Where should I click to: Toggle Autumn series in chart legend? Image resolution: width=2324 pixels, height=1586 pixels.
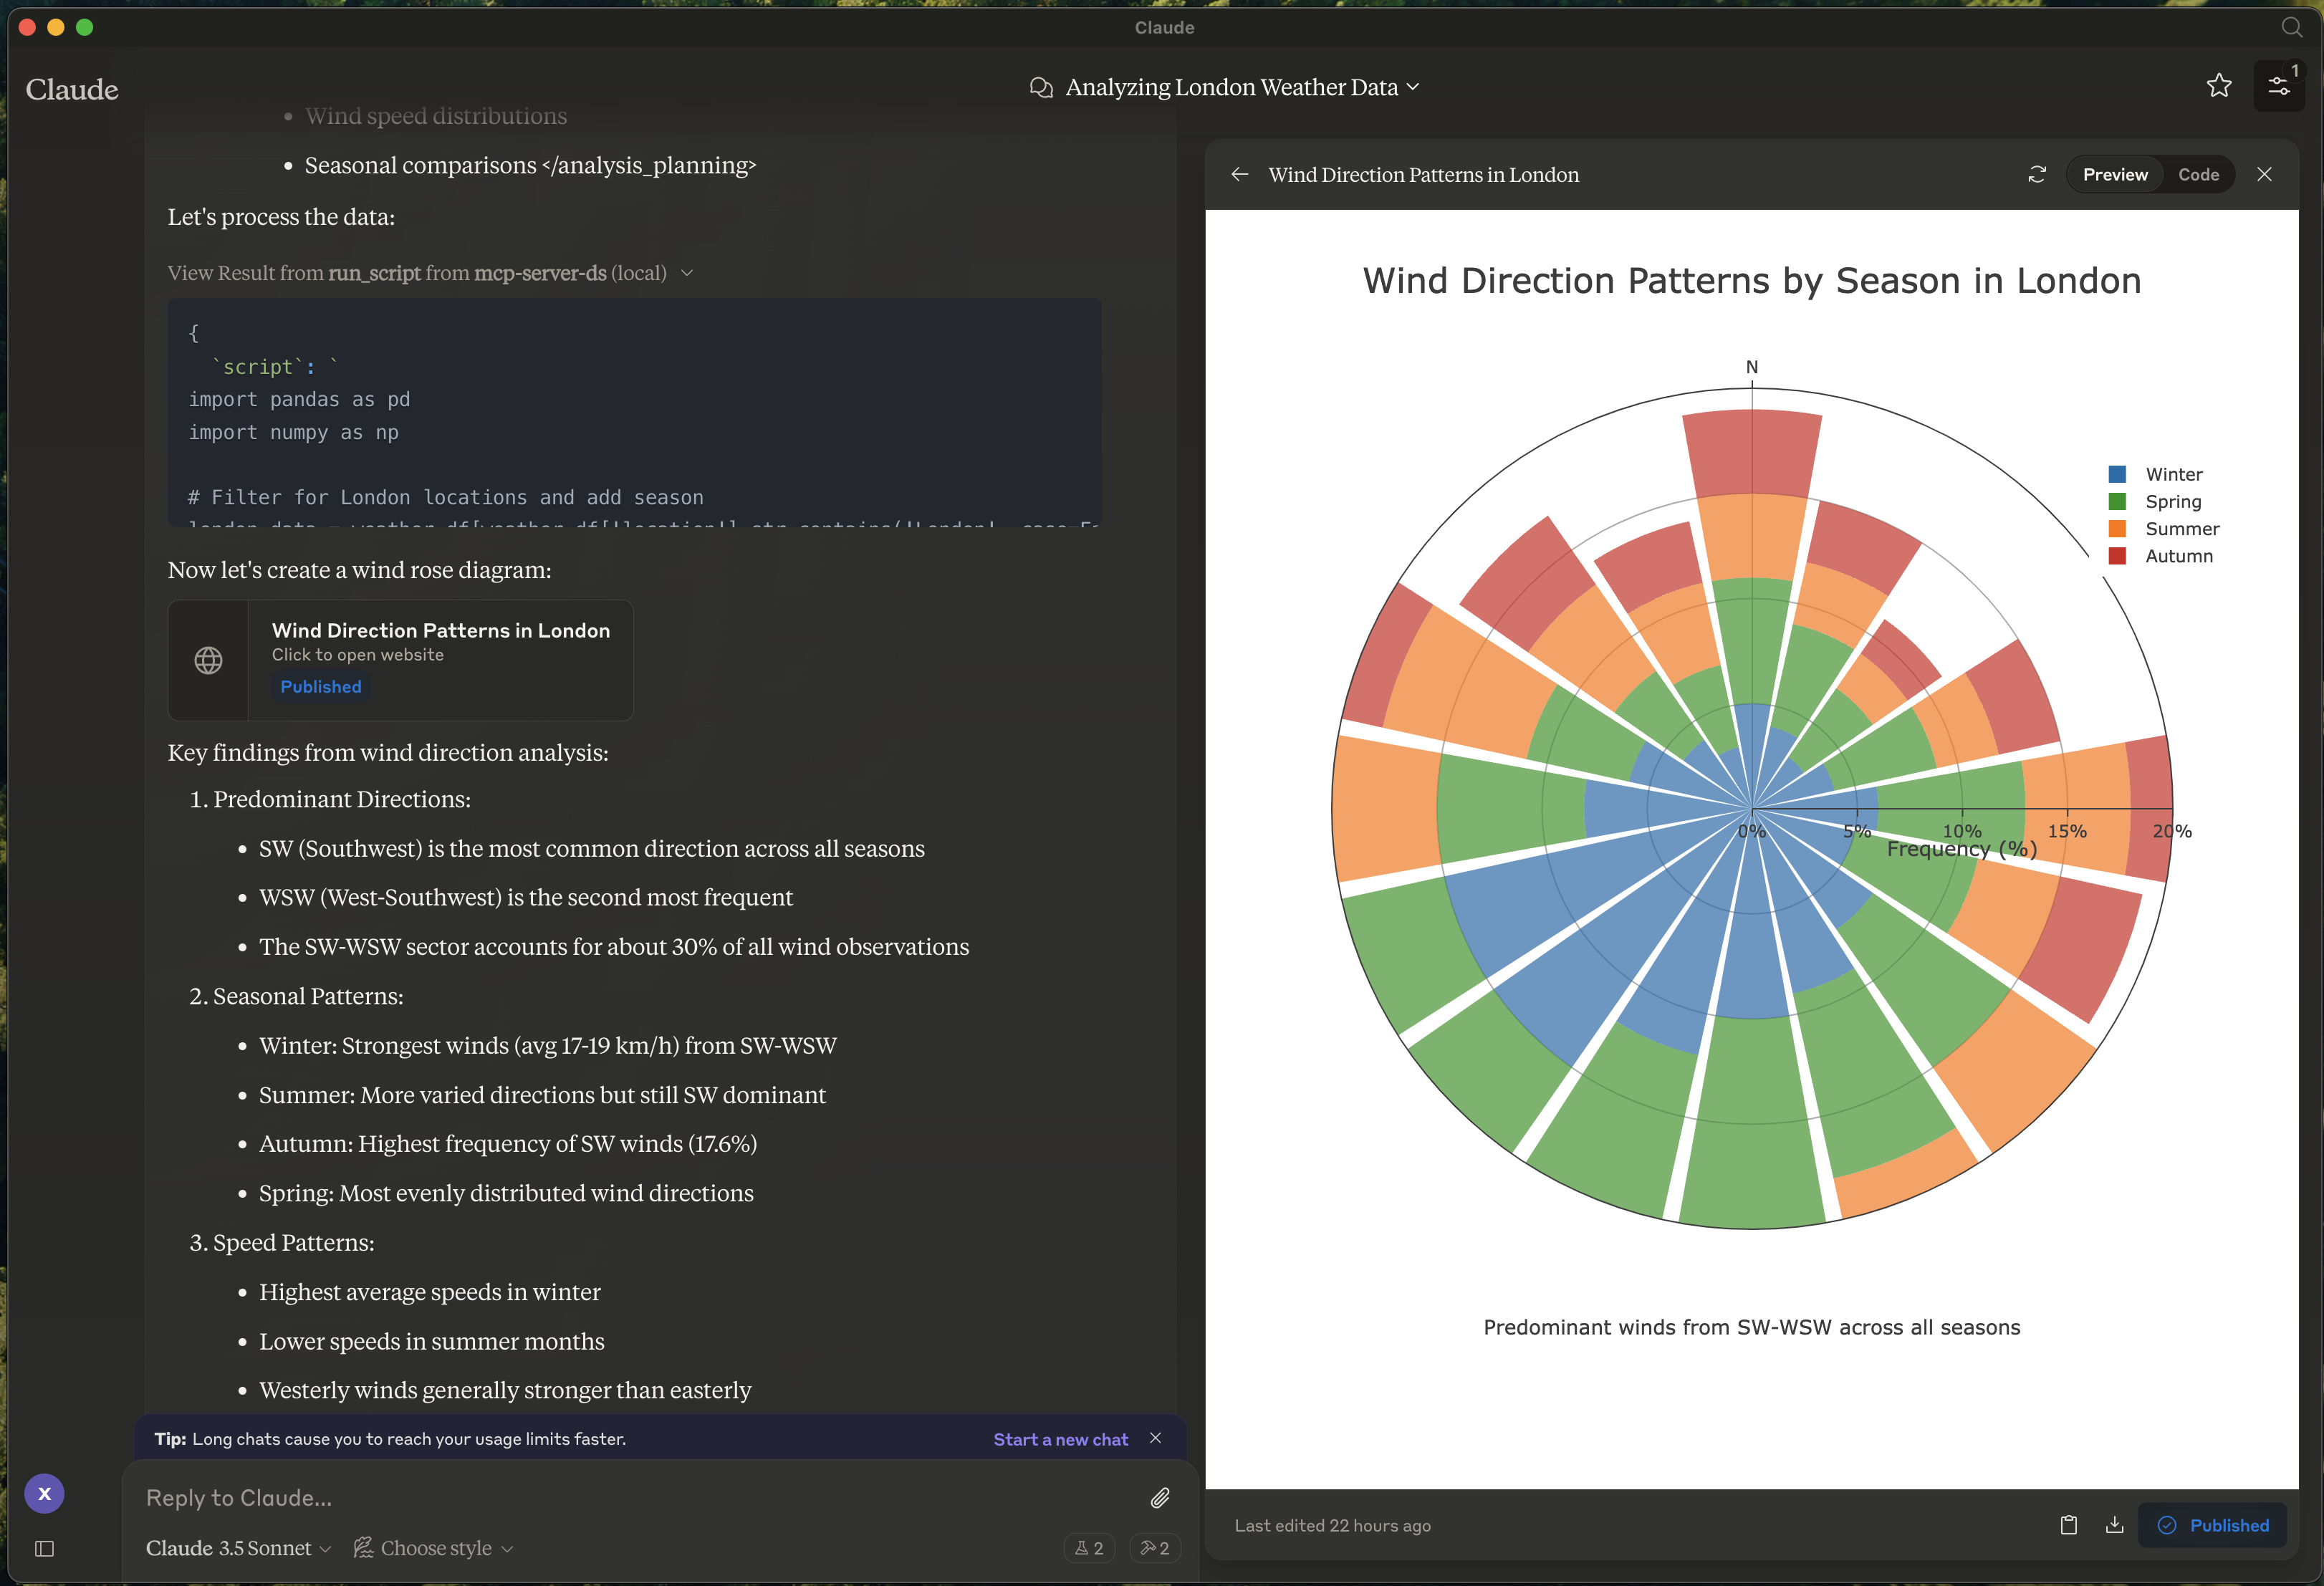point(2177,556)
